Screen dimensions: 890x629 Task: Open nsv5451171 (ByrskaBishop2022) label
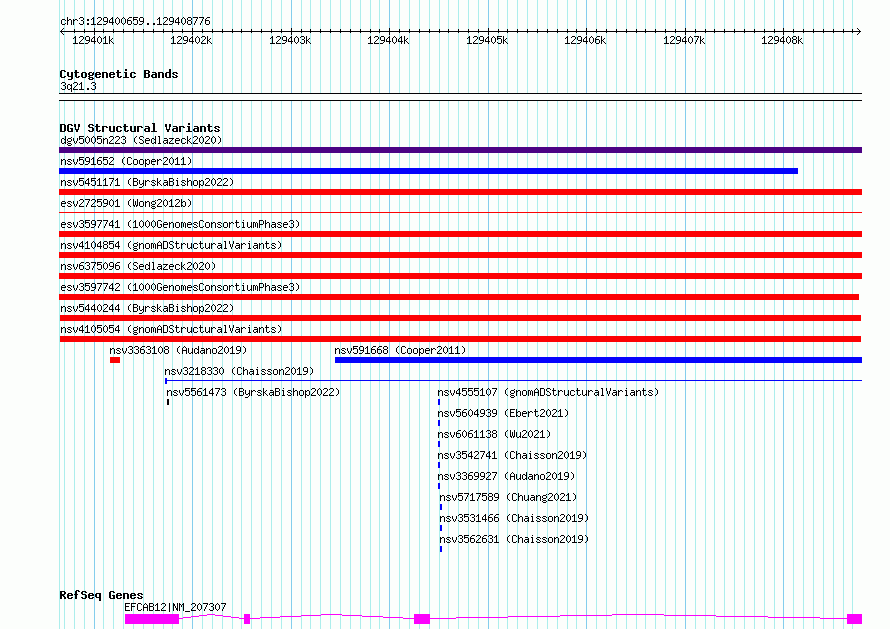click(147, 182)
